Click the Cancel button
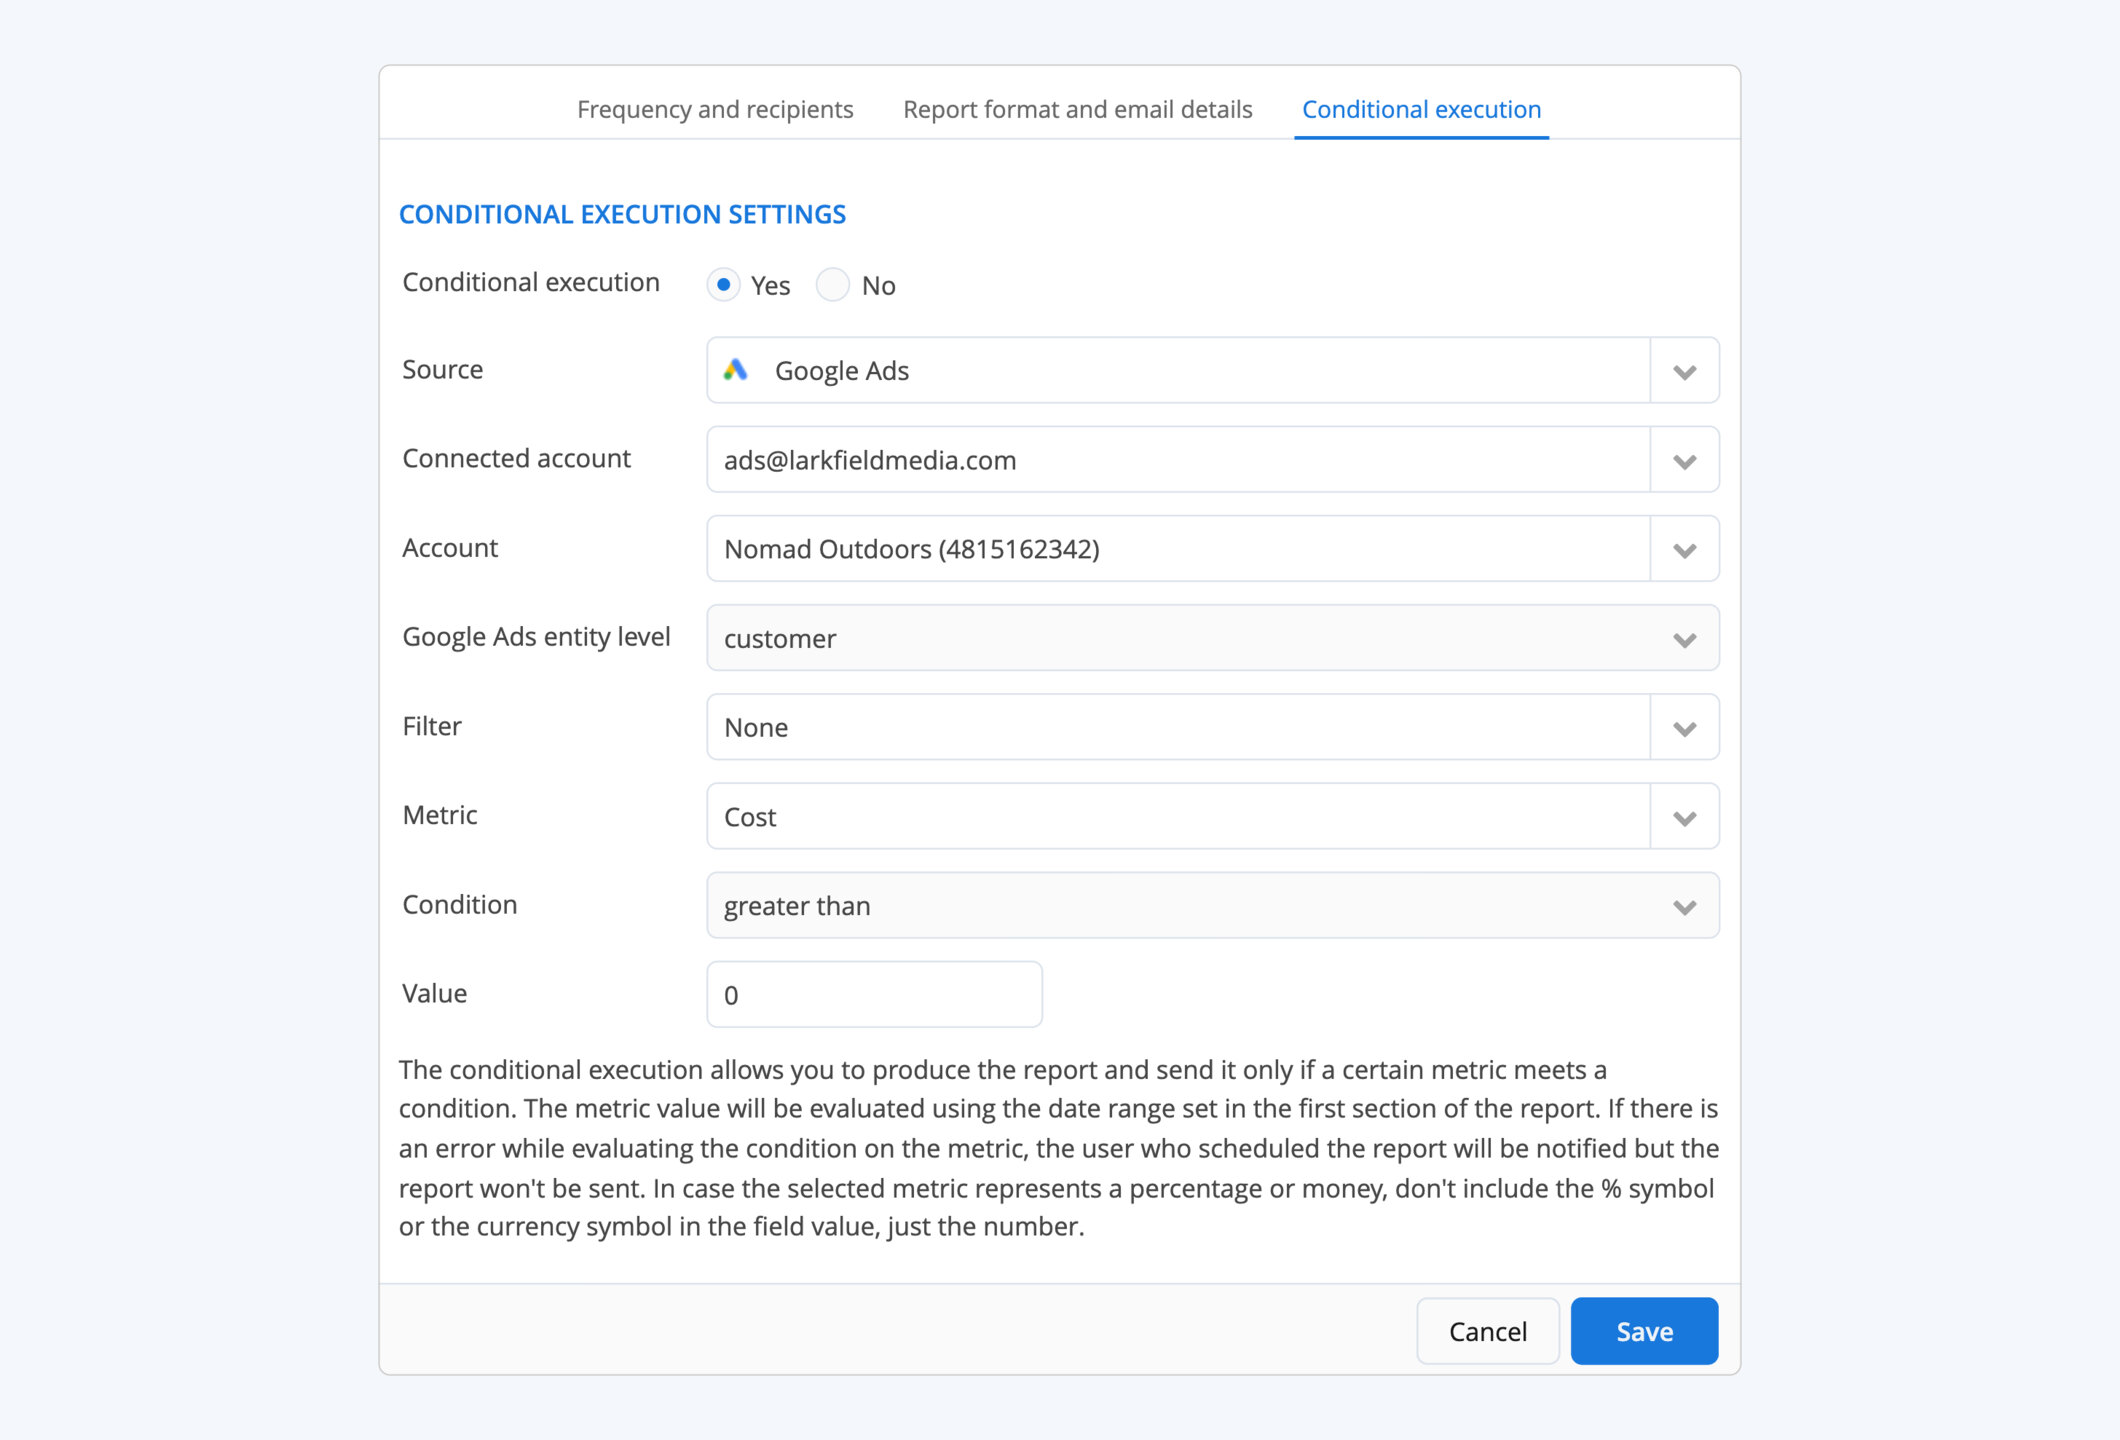 1488,1331
